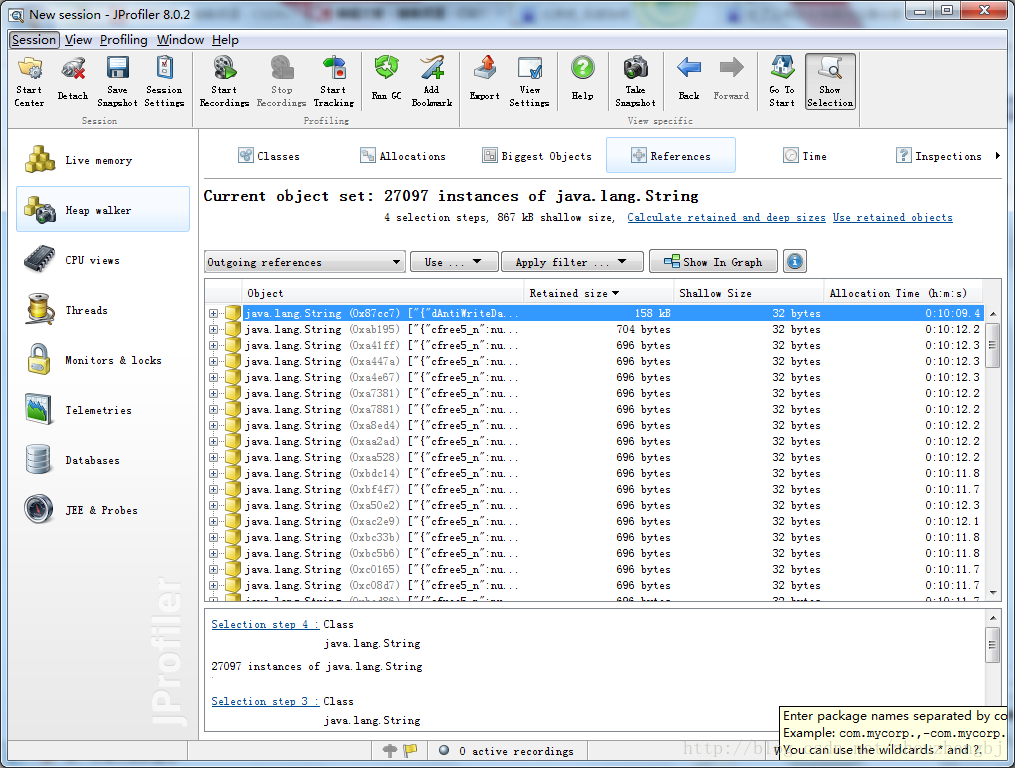Add a bookmark from the toolbar

tap(432, 82)
